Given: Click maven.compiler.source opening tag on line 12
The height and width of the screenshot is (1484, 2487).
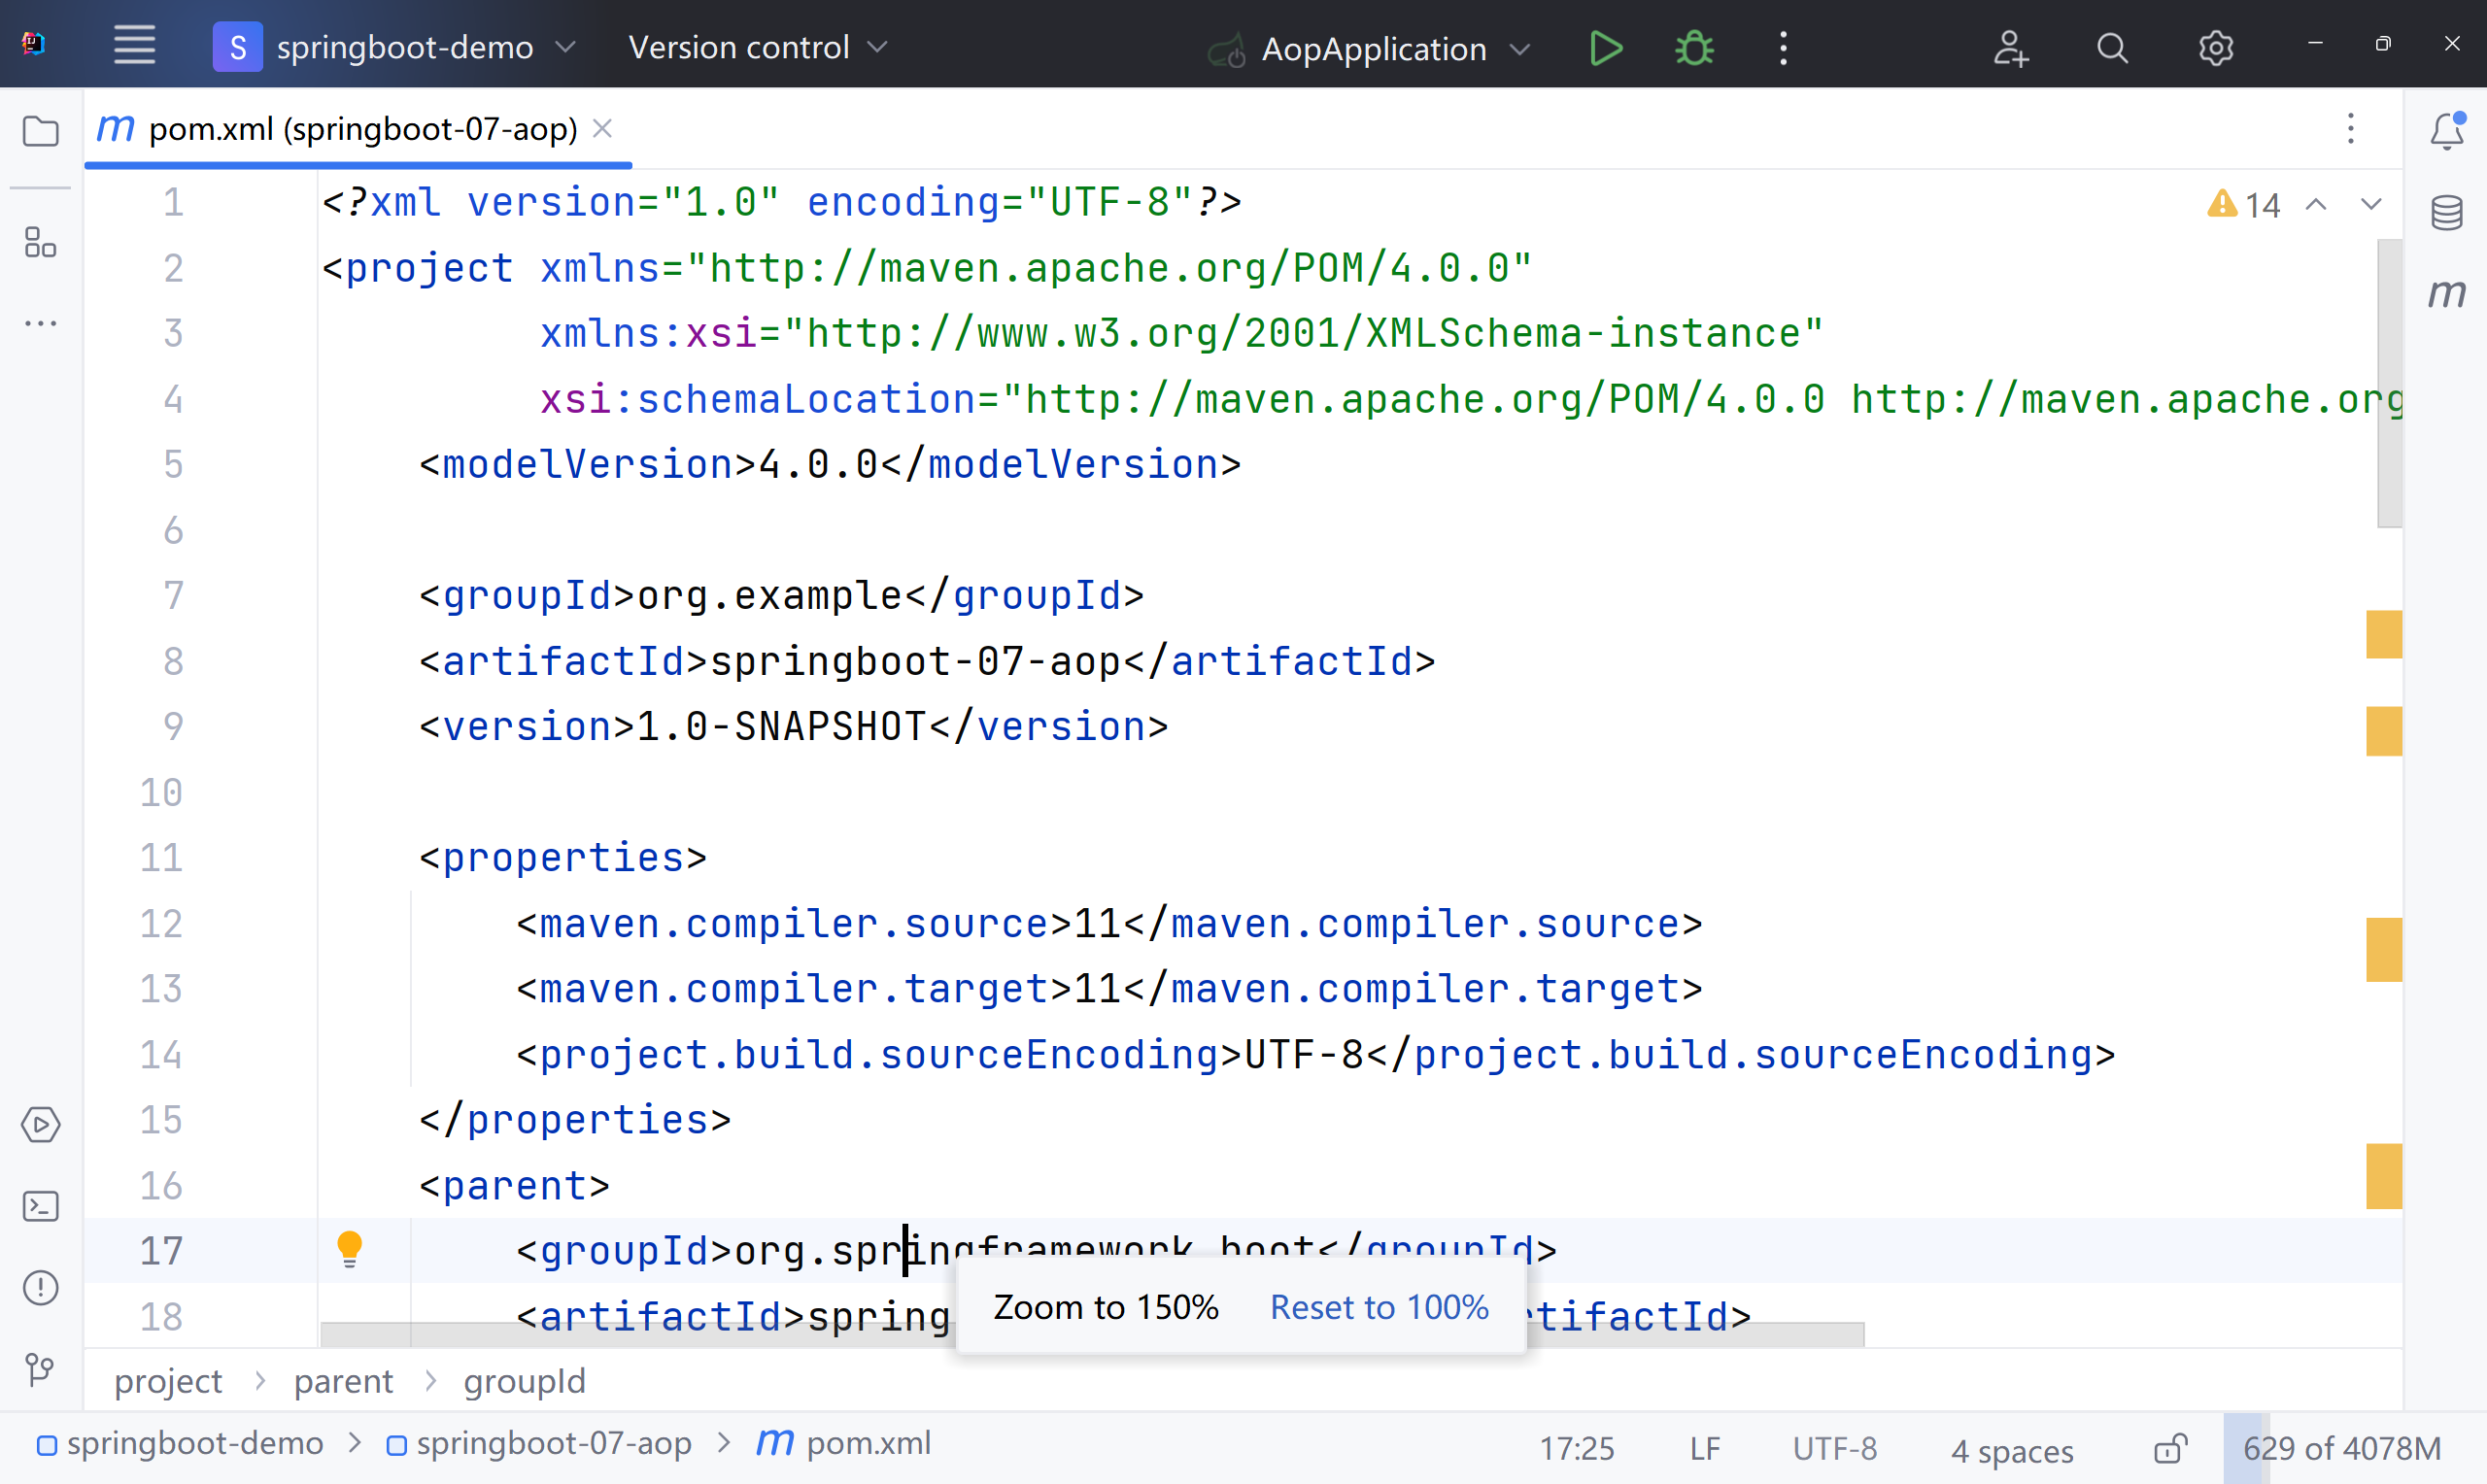Looking at the screenshot, I should click(794, 924).
